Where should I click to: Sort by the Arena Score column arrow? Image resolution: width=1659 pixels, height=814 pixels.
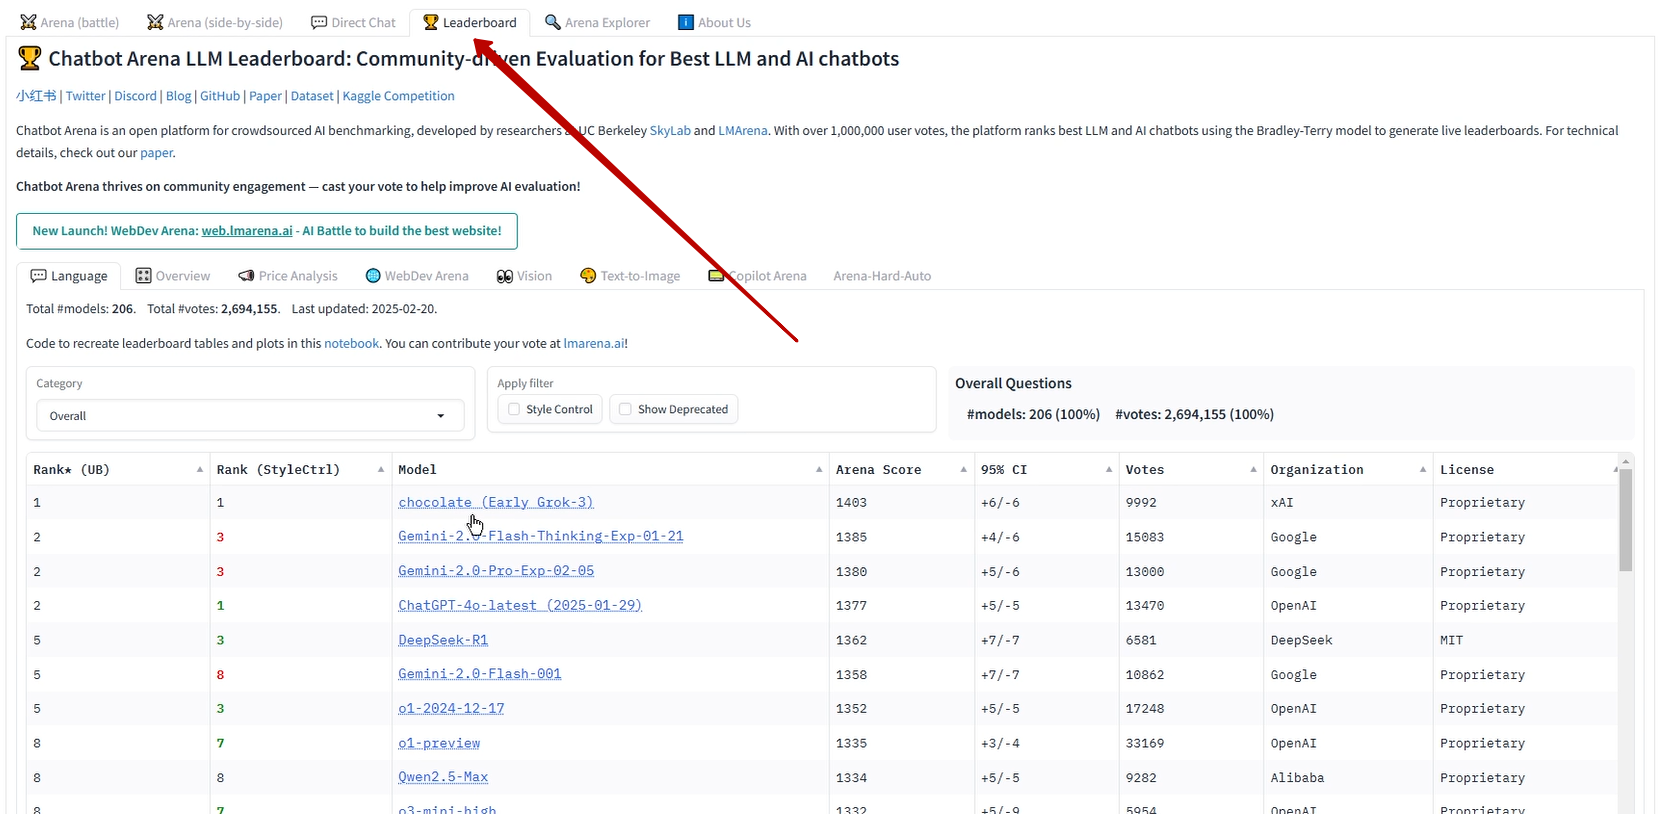point(964,470)
